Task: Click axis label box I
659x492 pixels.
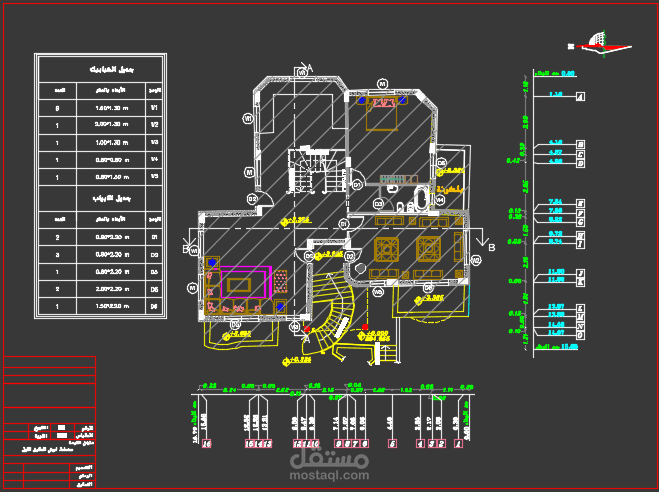Action: 580,244
